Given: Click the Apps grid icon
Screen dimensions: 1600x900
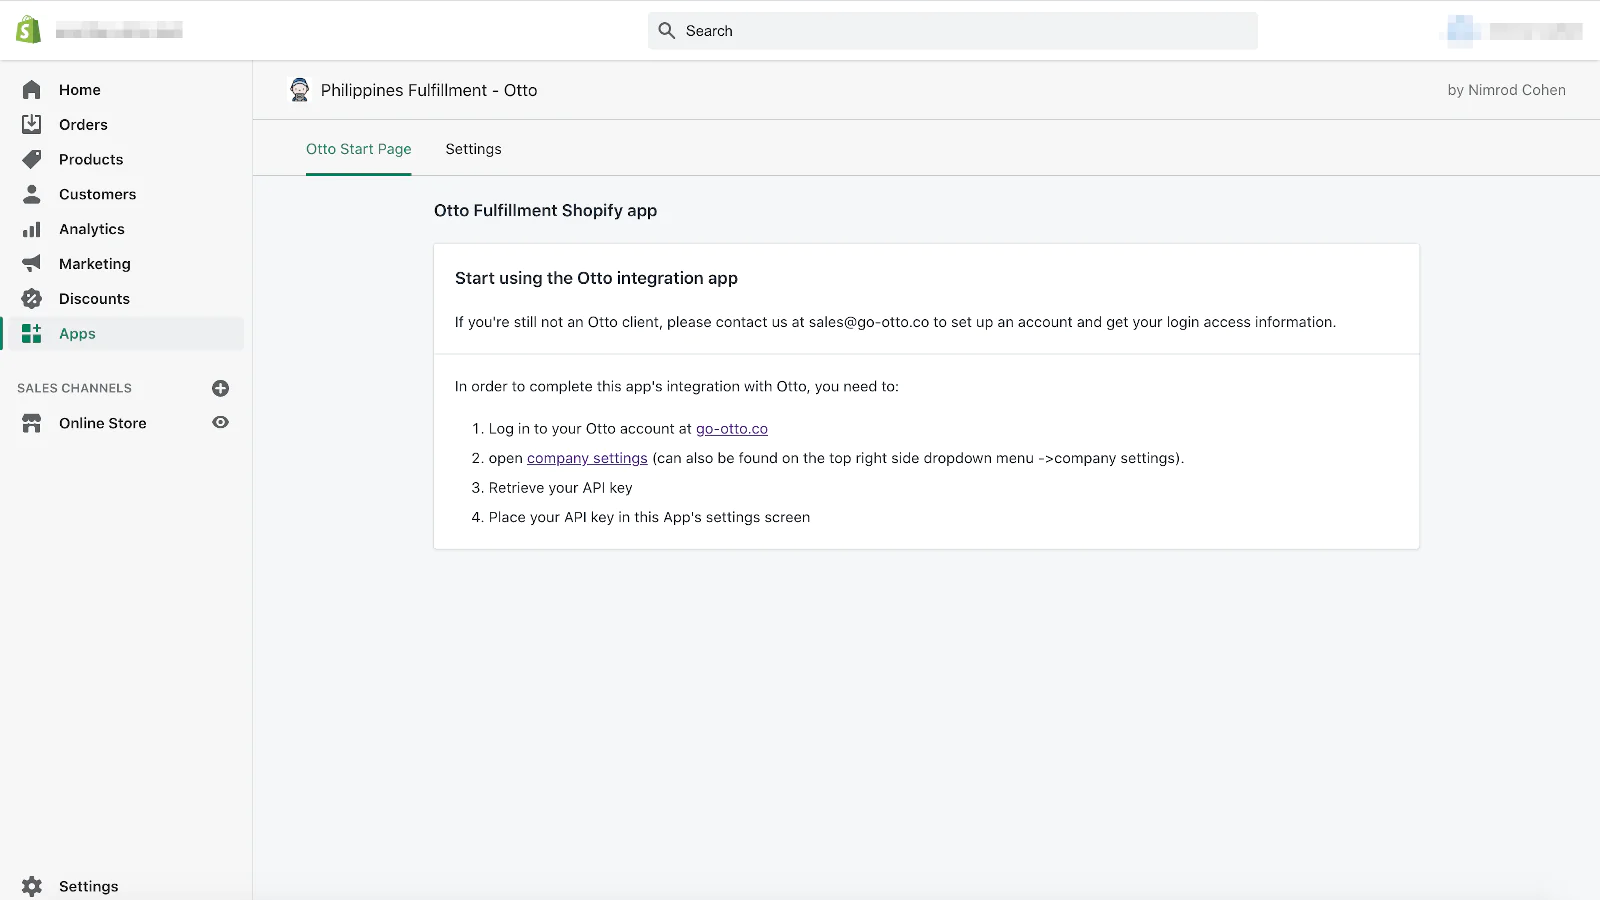Looking at the screenshot, I should pyautogui.click(x=32, y=333).
